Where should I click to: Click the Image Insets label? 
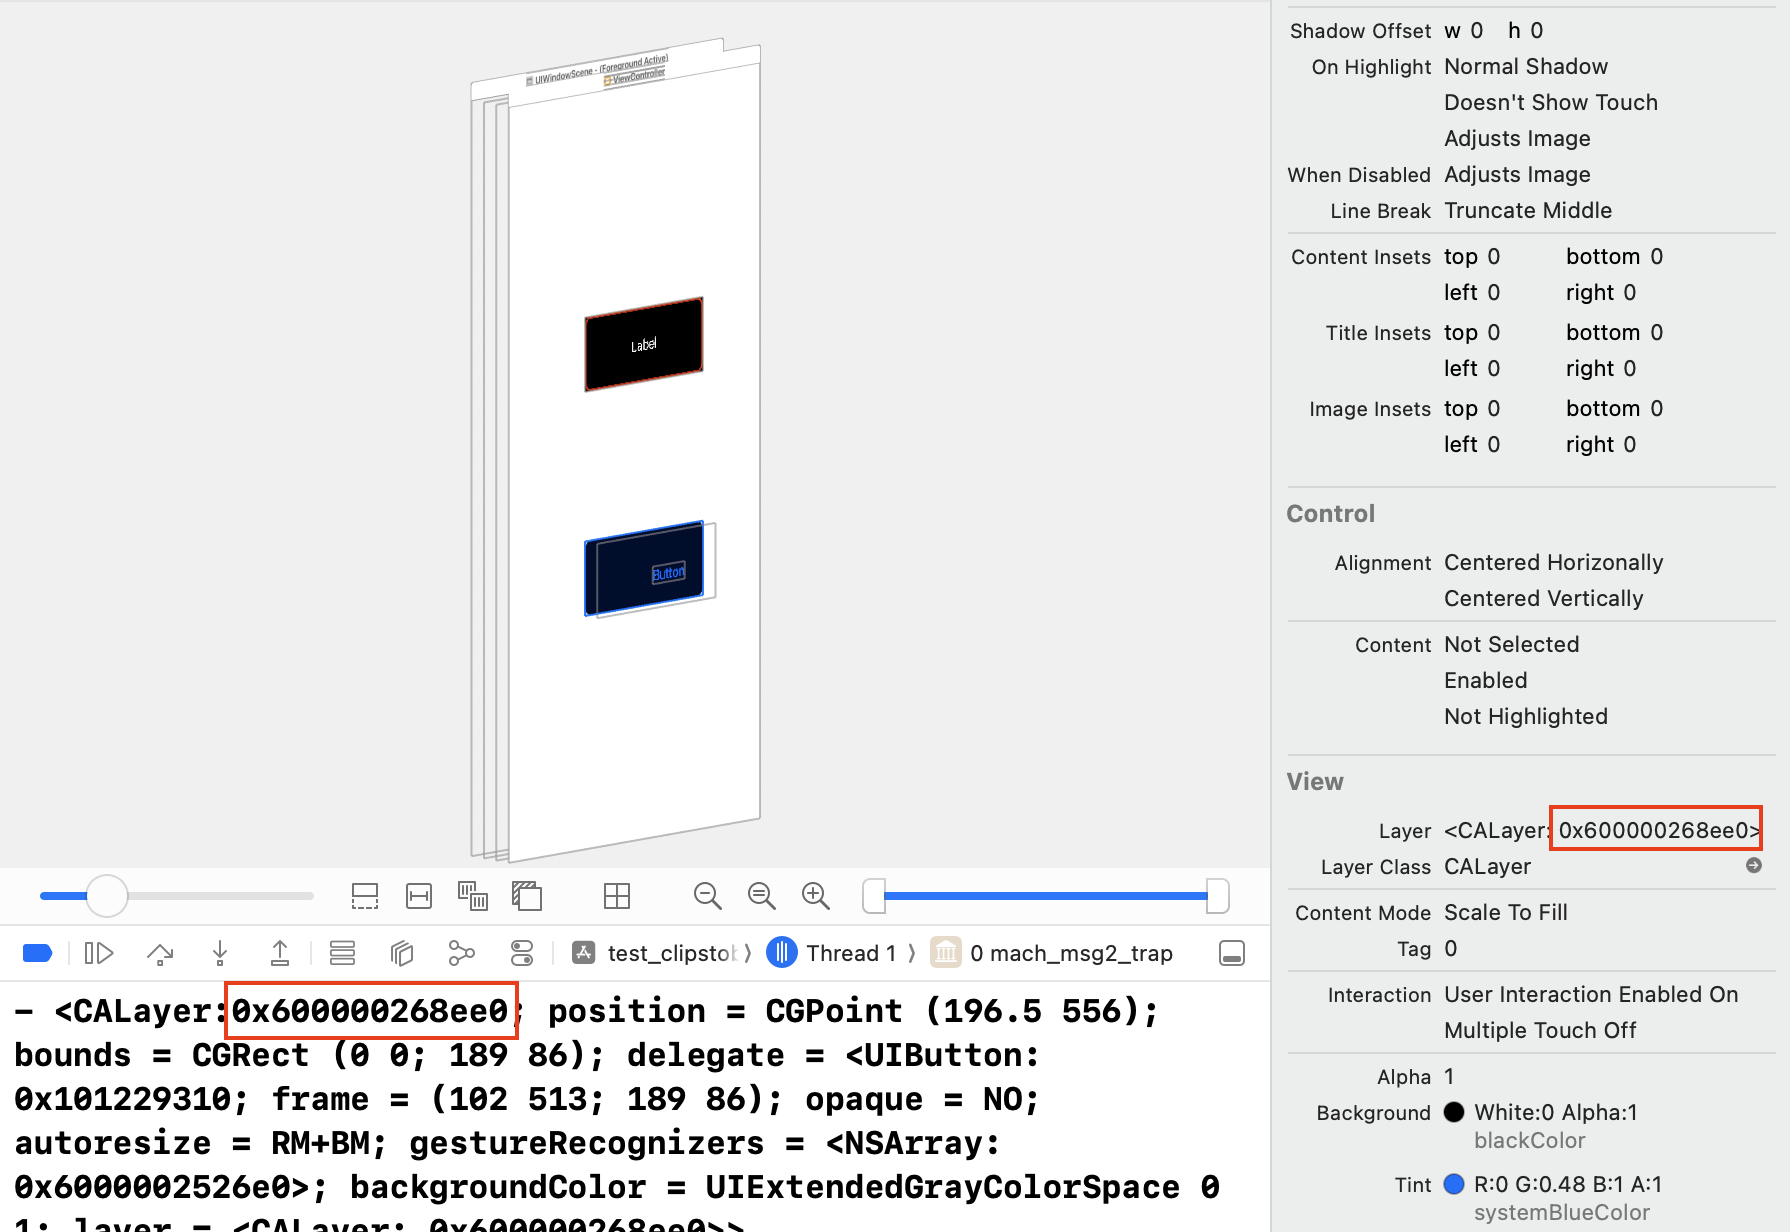pos(1370,409)
